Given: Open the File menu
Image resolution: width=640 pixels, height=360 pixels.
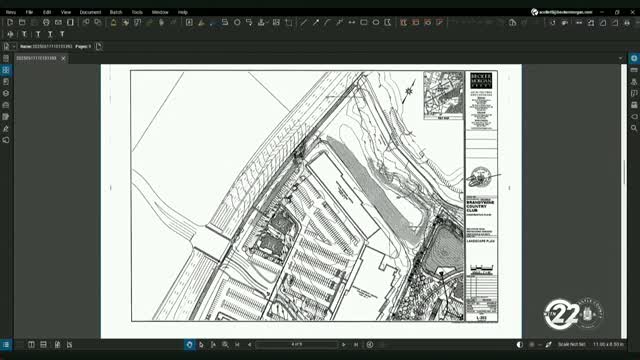Looking at the screenshot, I should coord(29,12).
